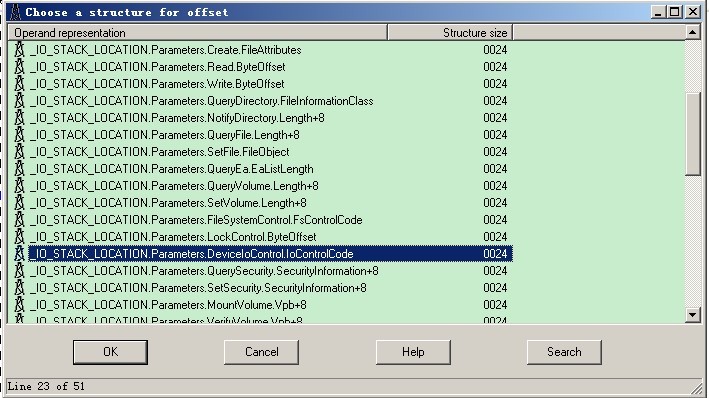The width and height of the screenshot is (709, 398).
Task: Open Help for this dialog
Action: tap(413, 352)
